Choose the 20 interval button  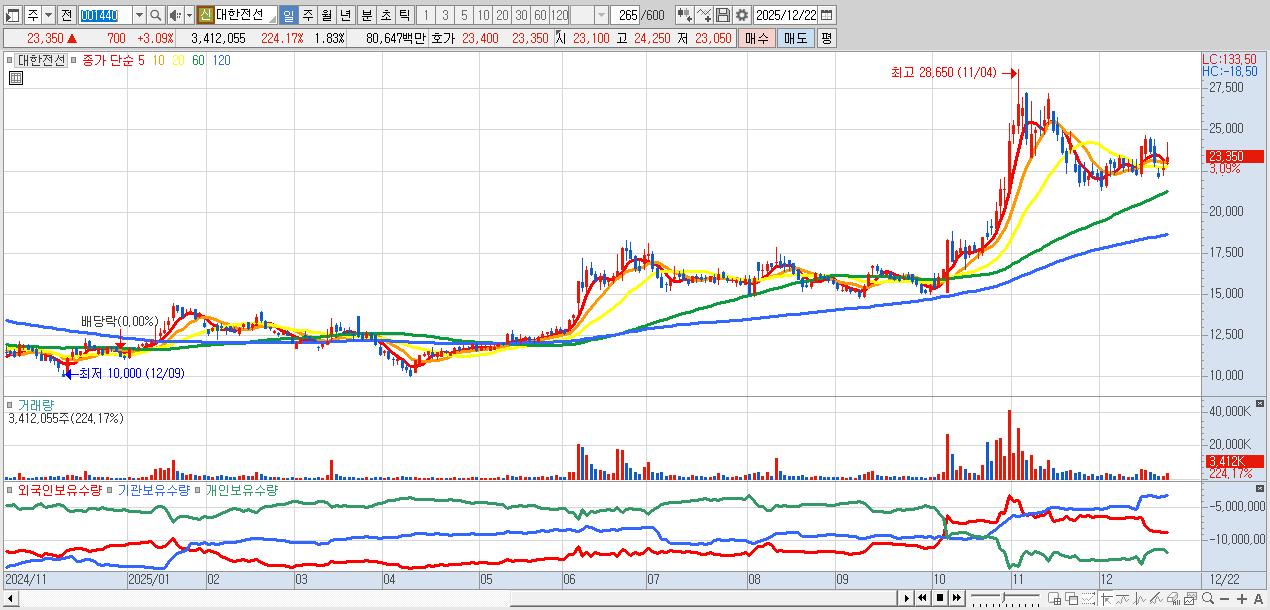click(x=502, y=15)
